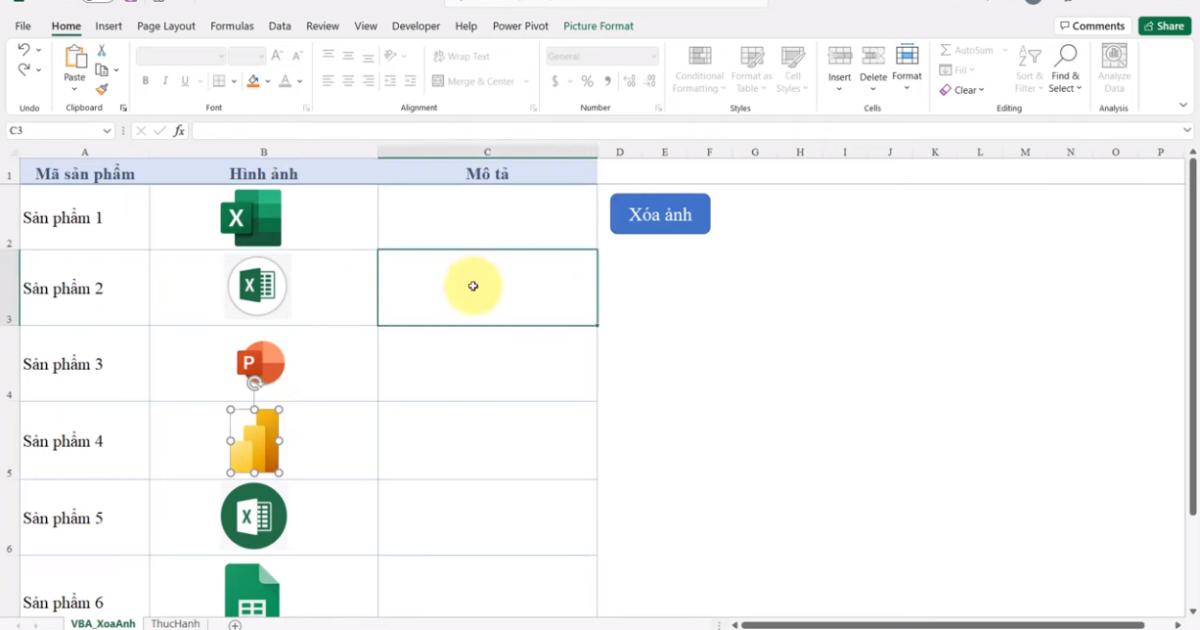Image resolution: width=1200 pixels, height=630 pixels.
Task: Toggle Italic formatting
Action: tap(165, 81)
